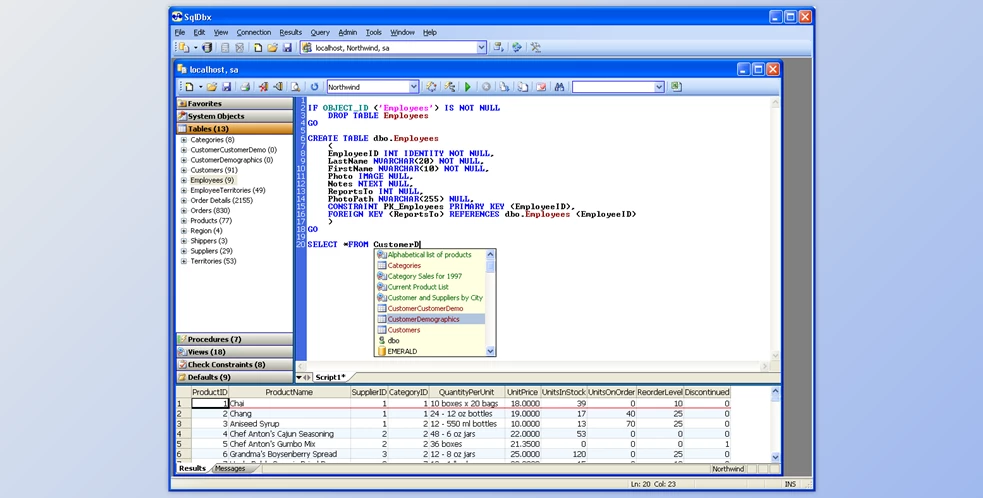Choose CustomerDemographics in the autocomplete list
983x498 pixels.
(x=430, y=319)
